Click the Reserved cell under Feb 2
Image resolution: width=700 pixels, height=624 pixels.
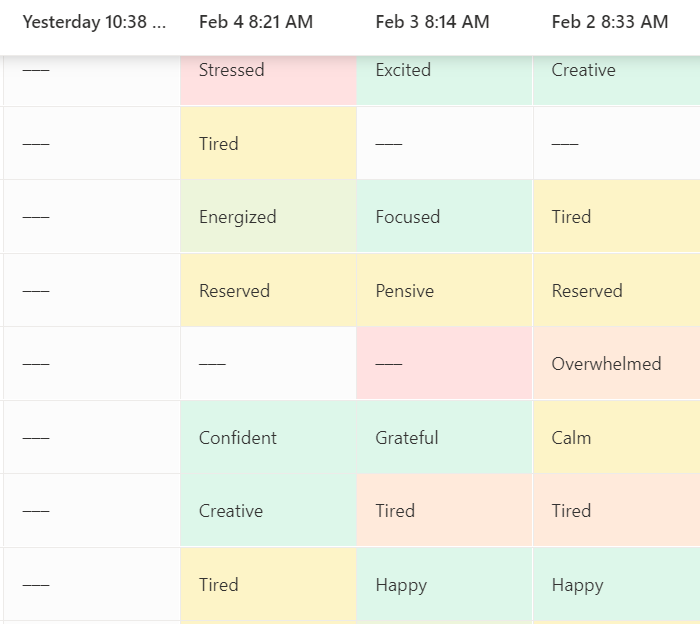coord(617,290)
